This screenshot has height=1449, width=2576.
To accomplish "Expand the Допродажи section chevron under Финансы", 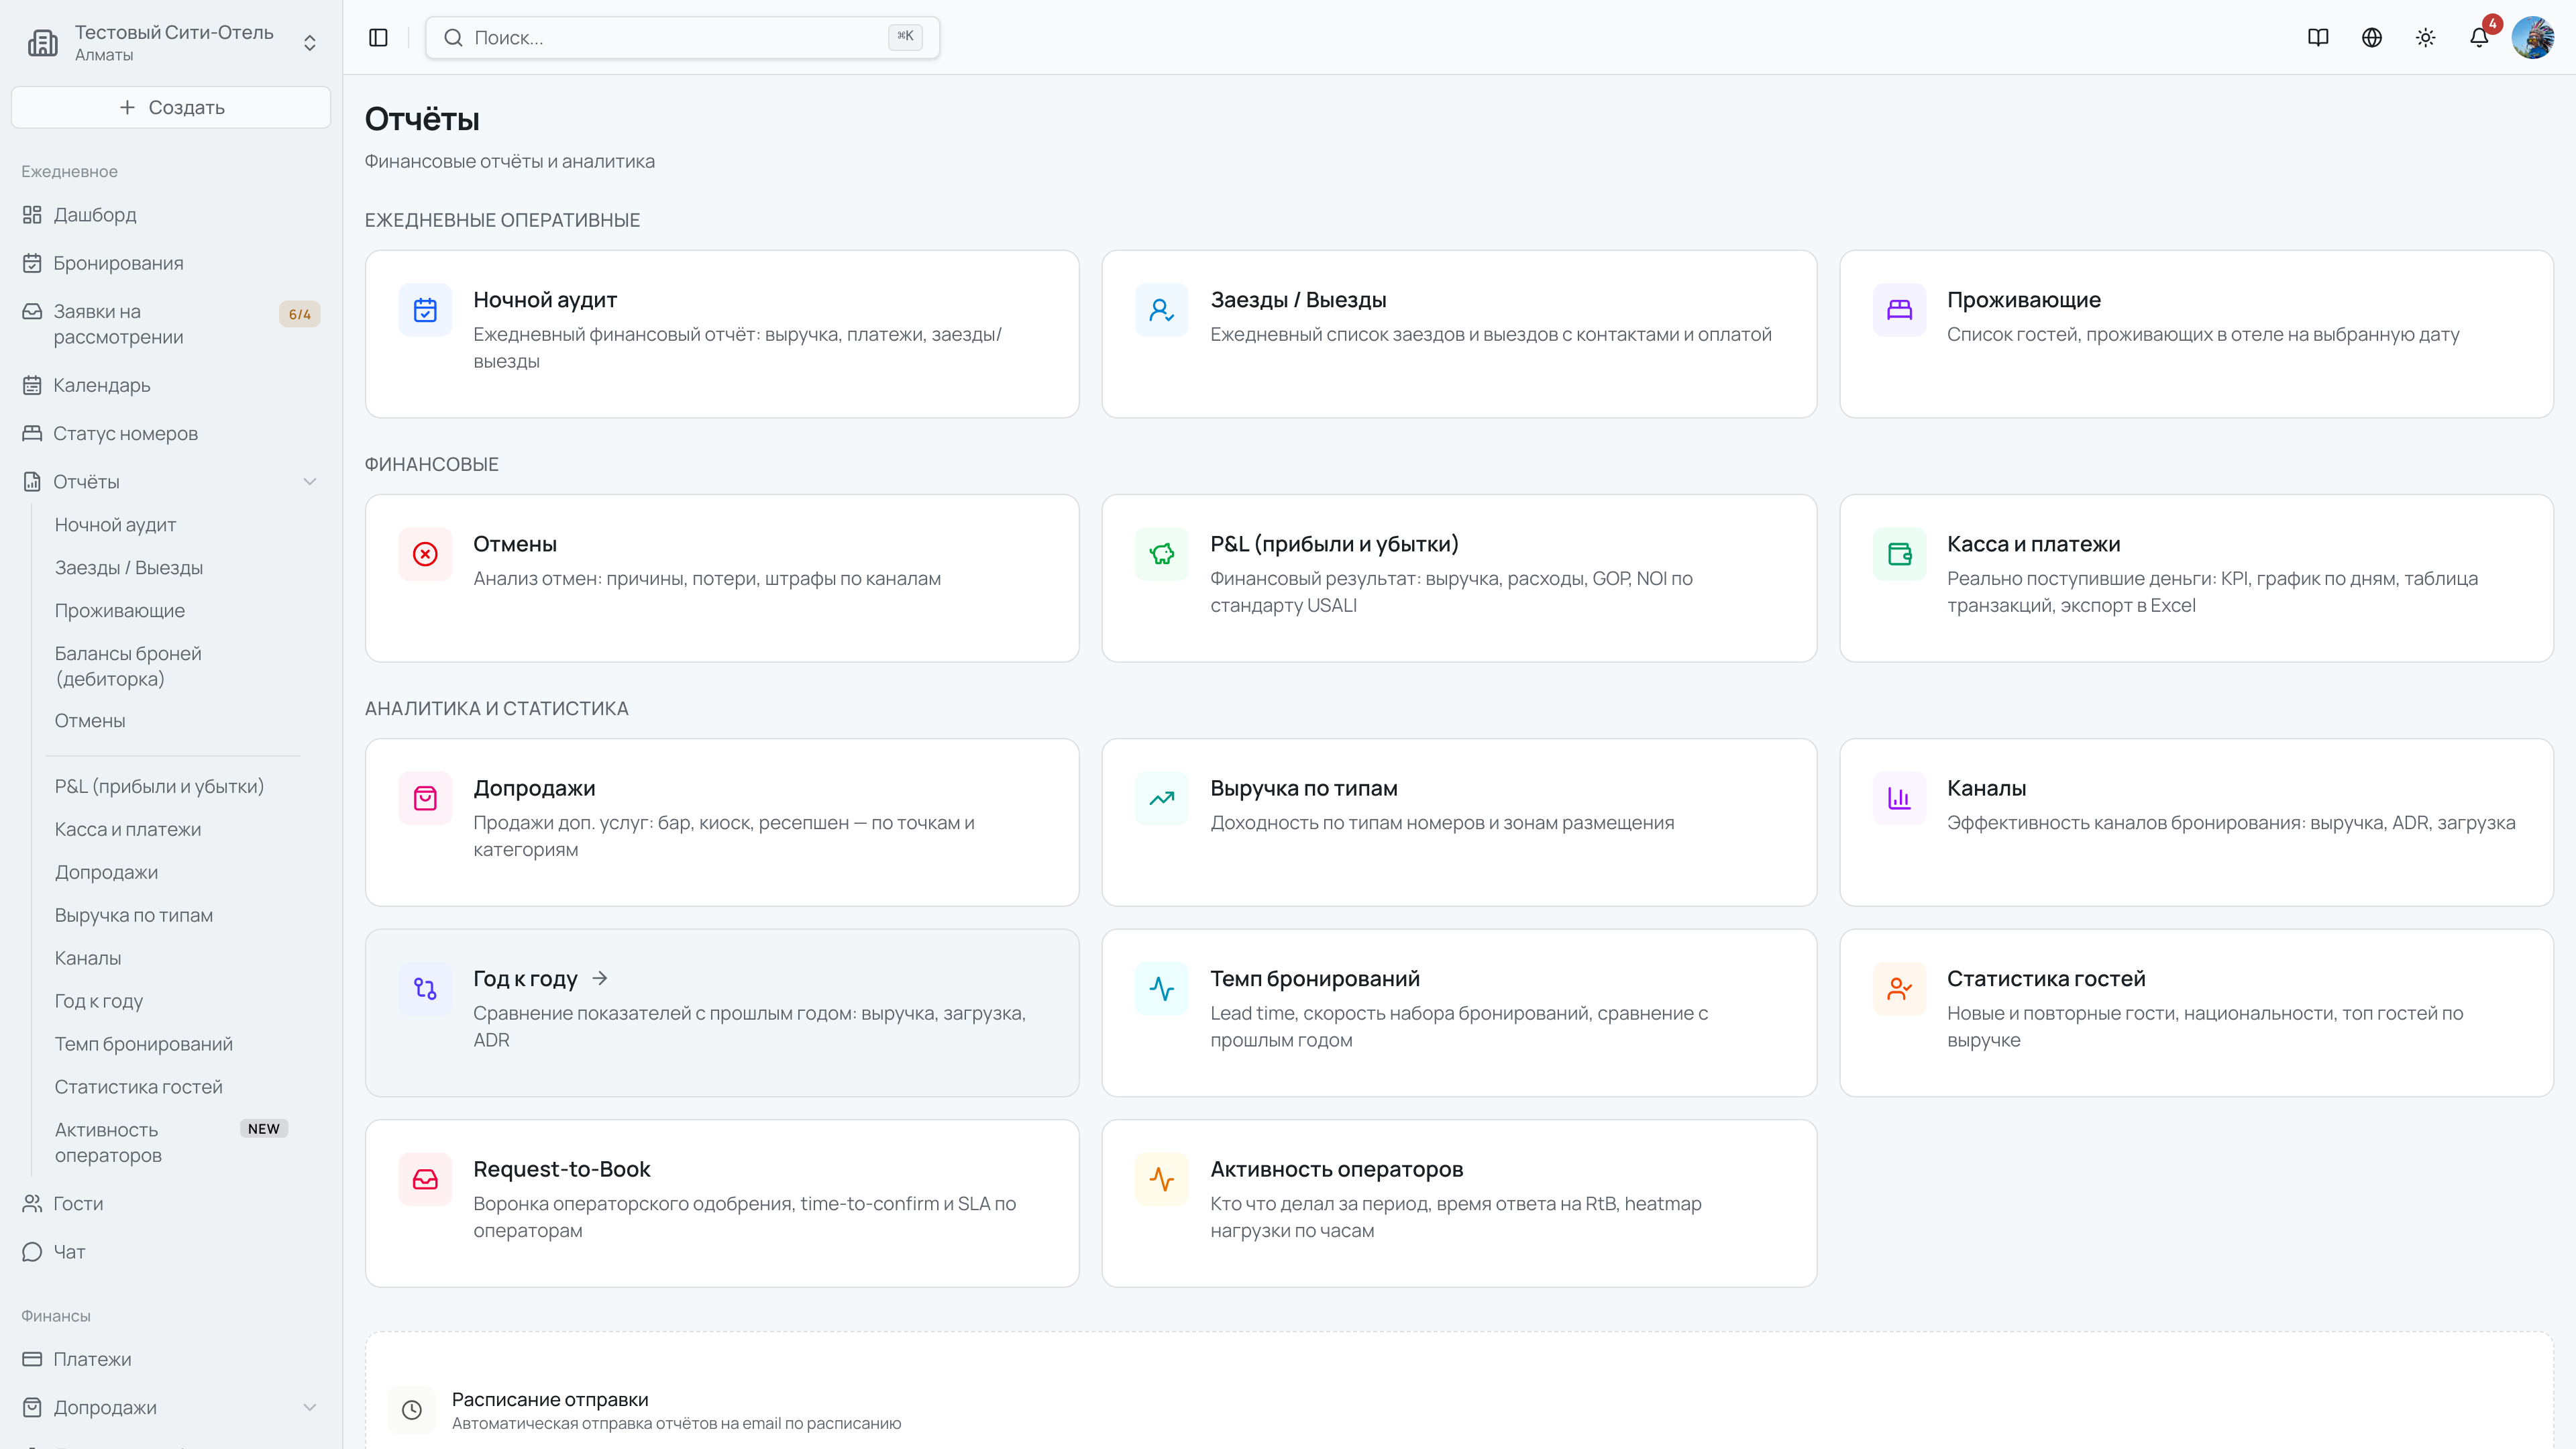I will tap(310, 1407).
